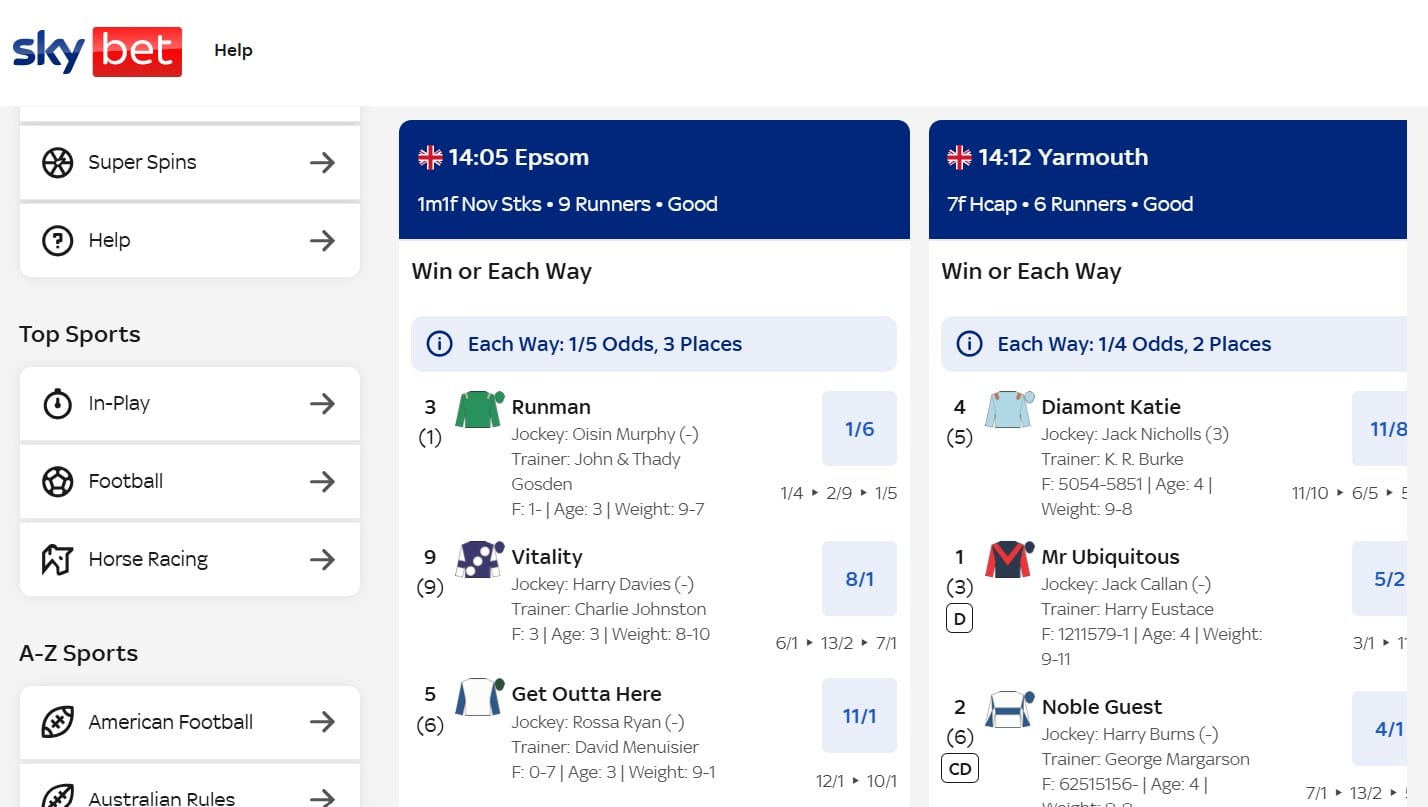
Task: Click the Horse Racing horse icon
Action: tap(58, 559)
